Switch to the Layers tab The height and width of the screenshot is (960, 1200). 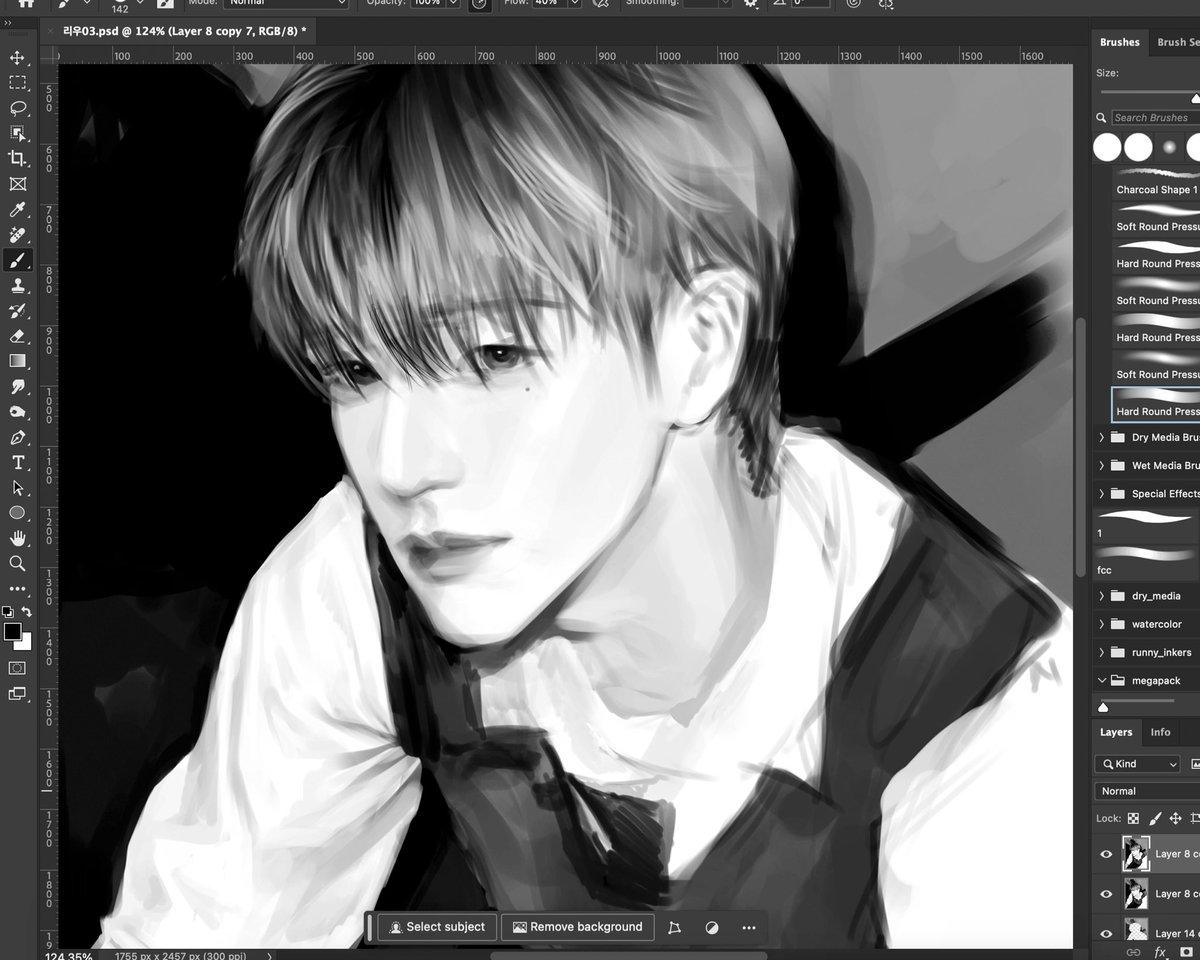tap(1116, 732)
